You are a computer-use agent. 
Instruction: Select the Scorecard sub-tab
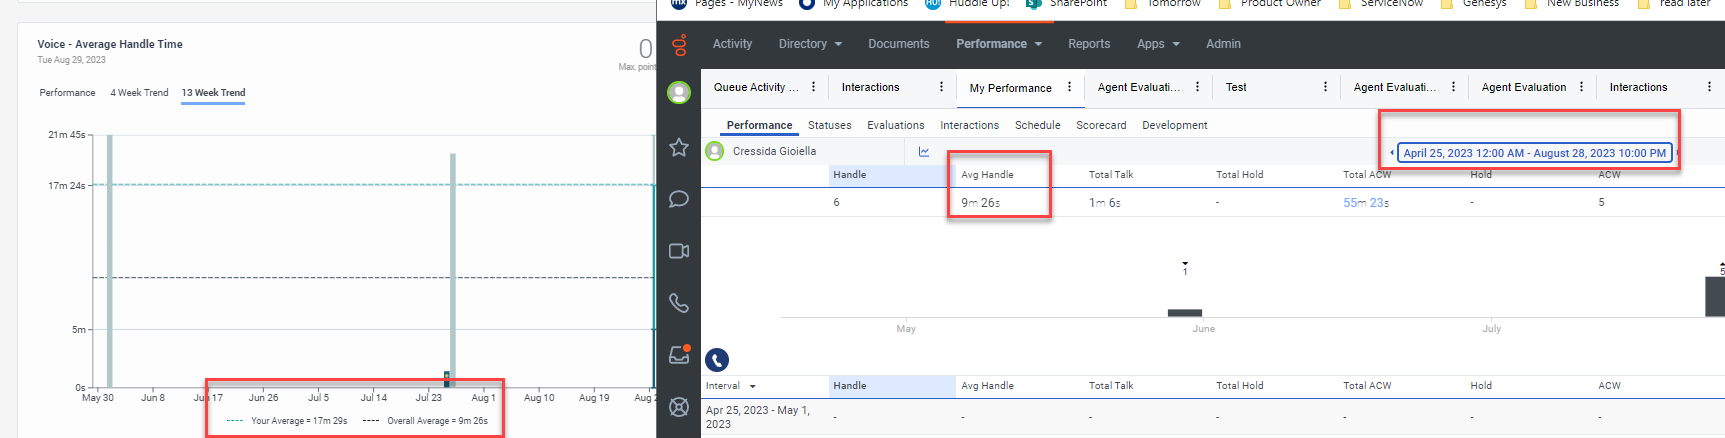[x=1101, y=125]
